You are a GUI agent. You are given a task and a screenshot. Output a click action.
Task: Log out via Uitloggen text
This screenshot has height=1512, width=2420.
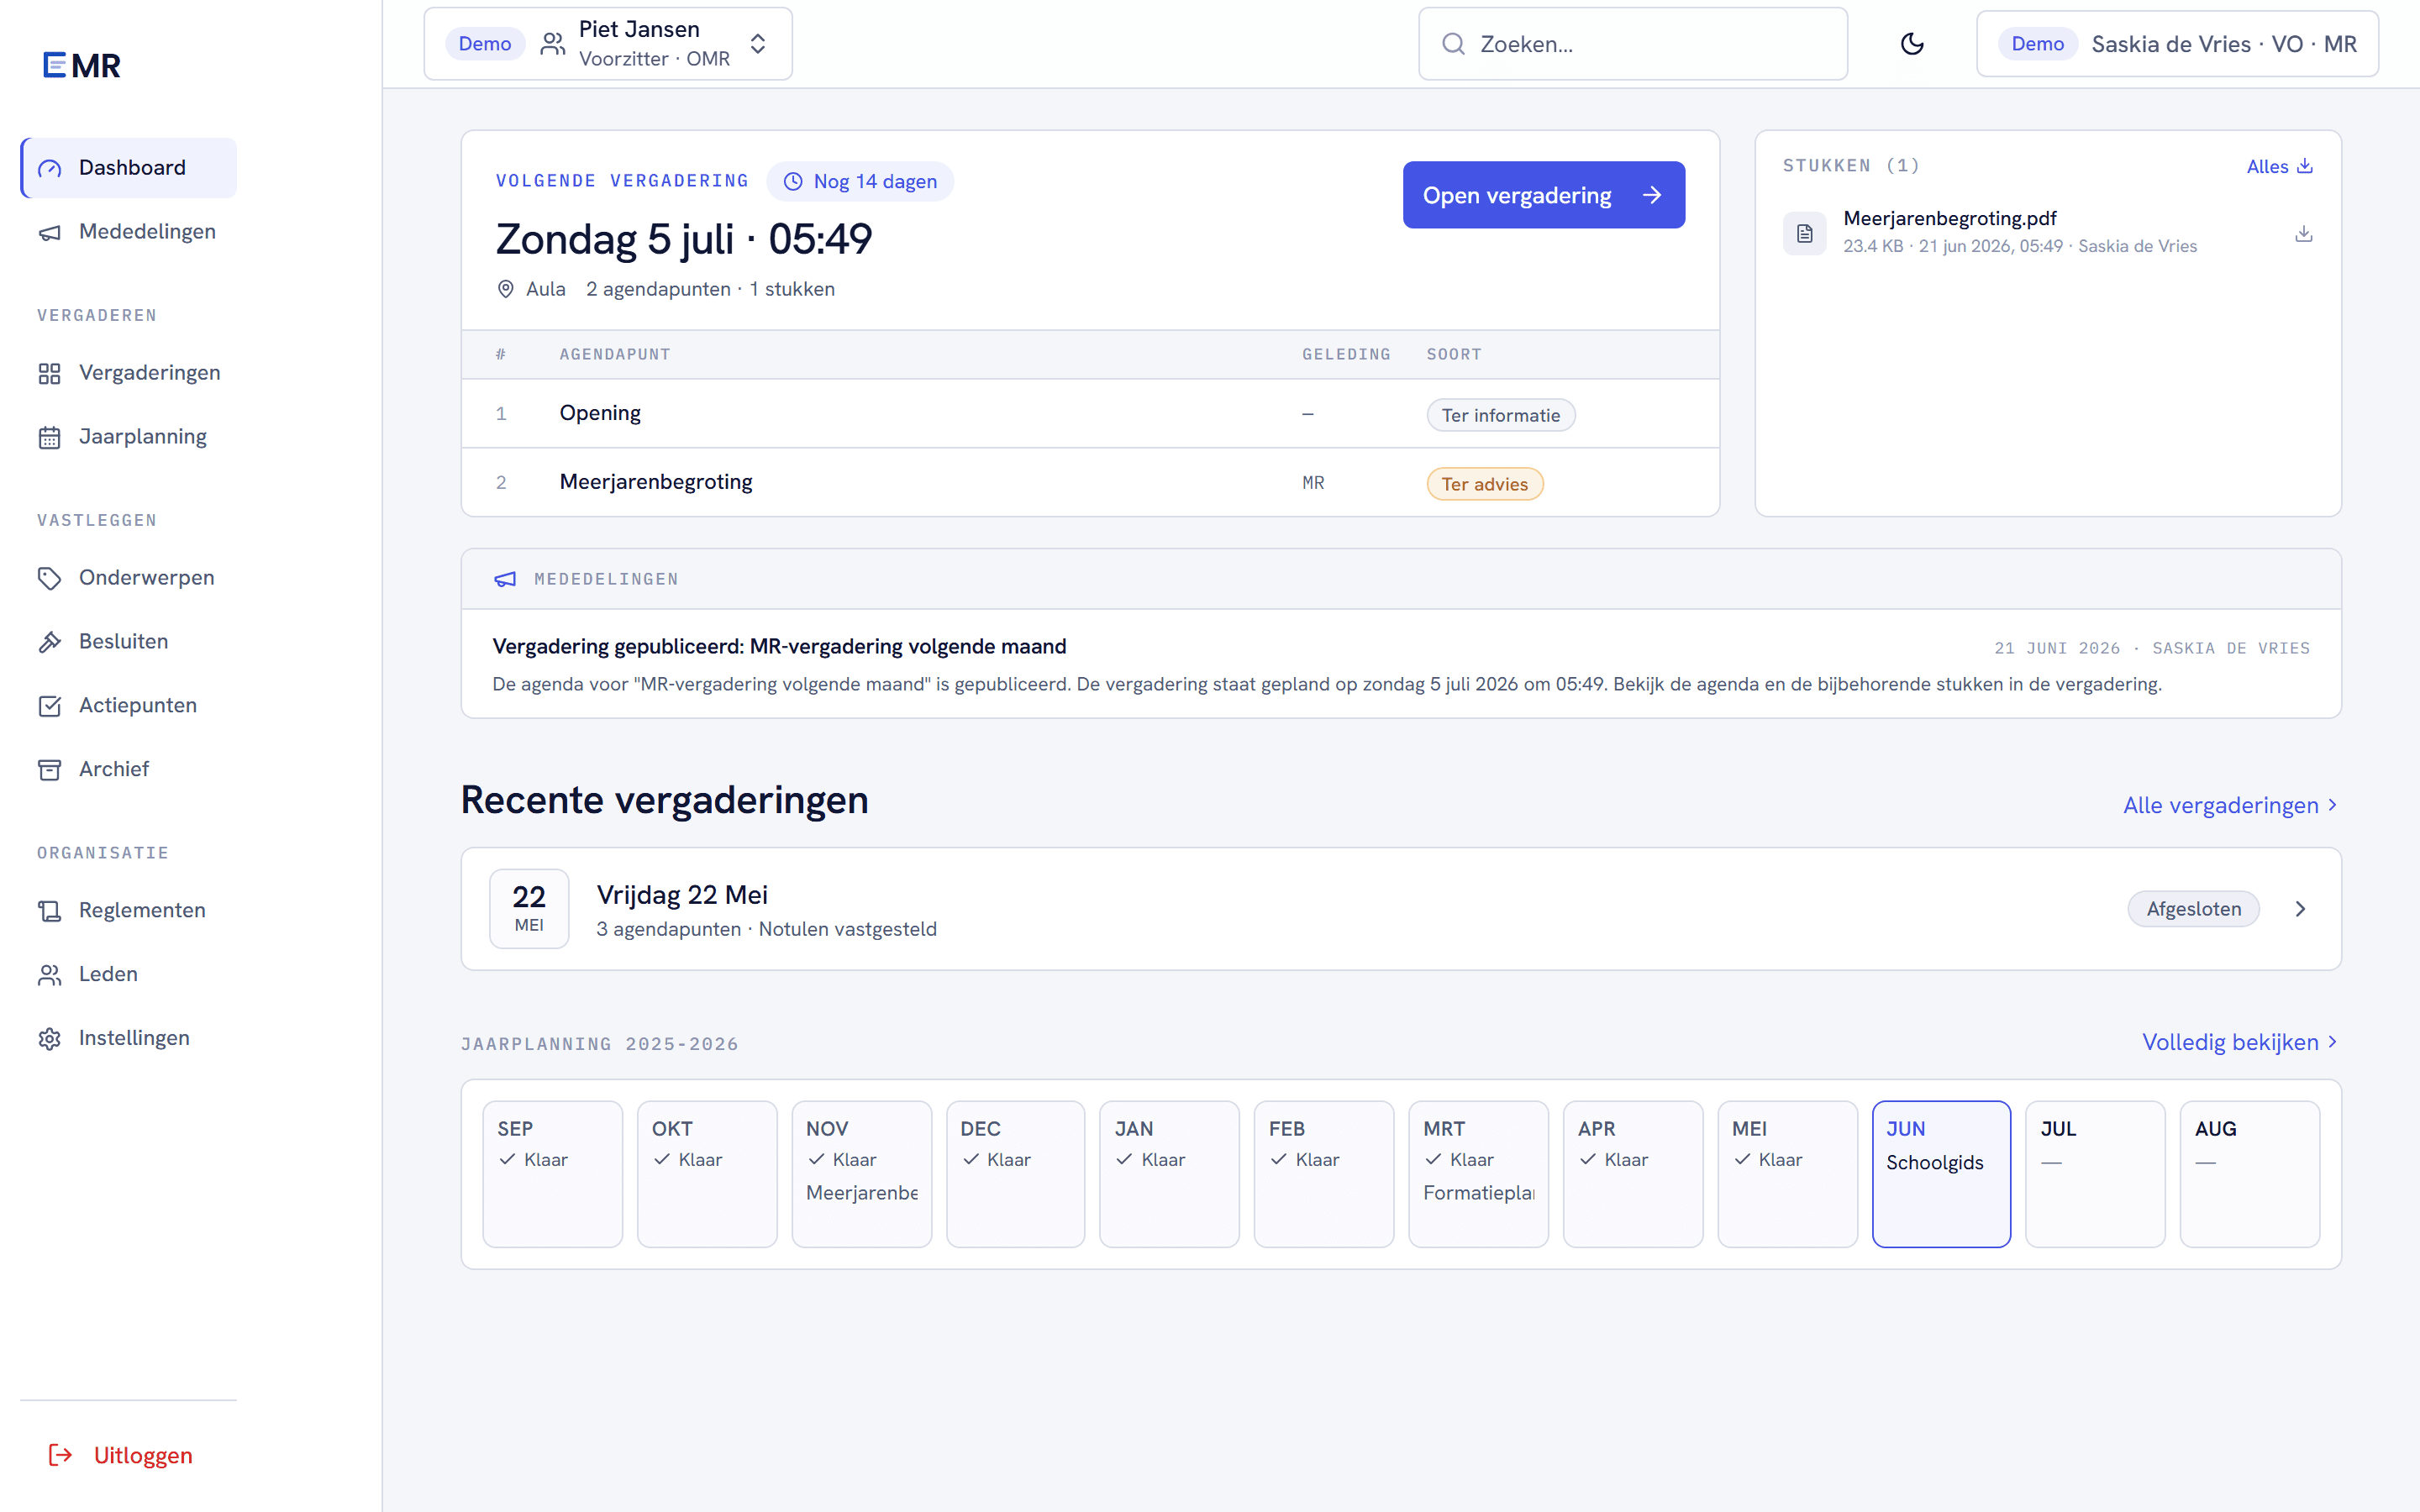point(143,1456)
